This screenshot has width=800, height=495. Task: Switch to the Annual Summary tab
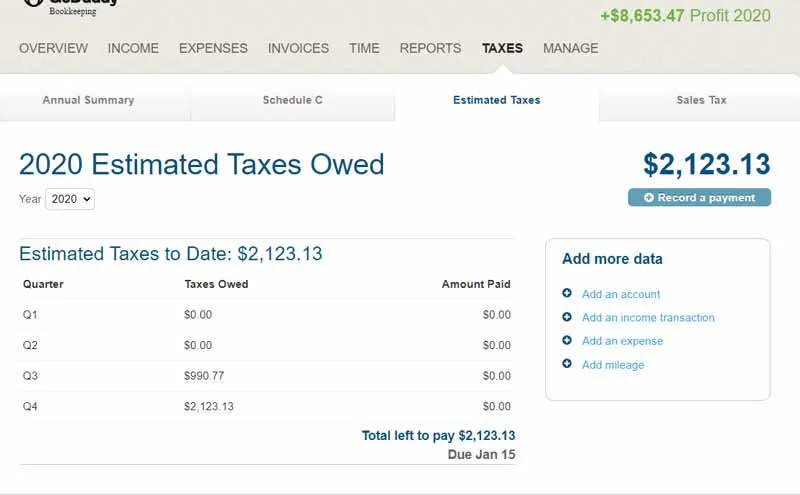pos(88,100)
